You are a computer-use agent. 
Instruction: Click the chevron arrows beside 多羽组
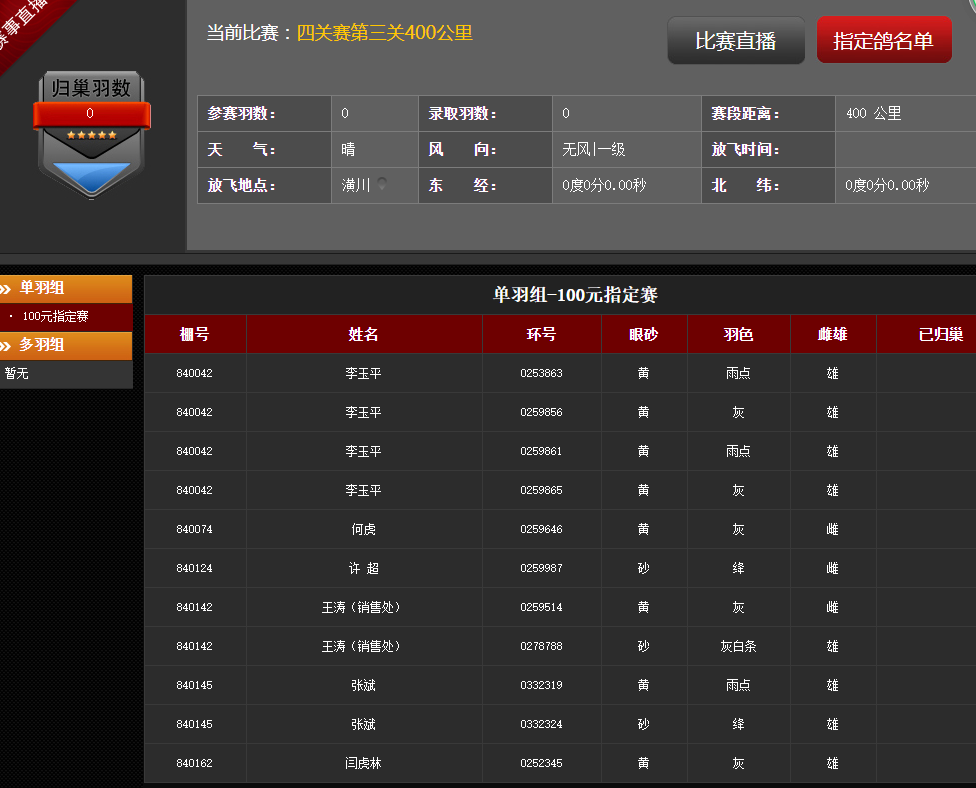point(7,346)
